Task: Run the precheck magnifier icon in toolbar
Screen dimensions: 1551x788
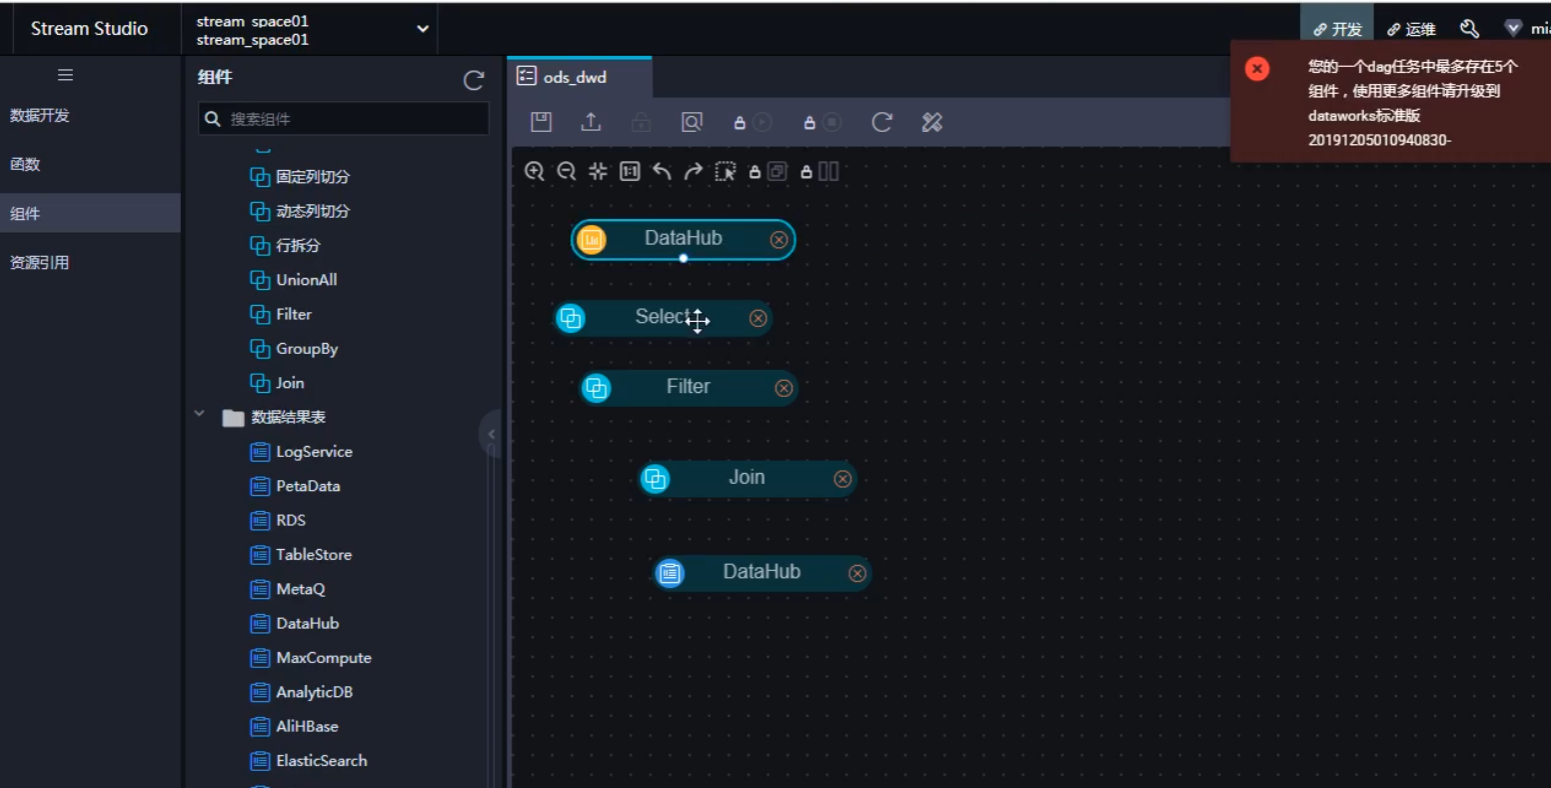Action: pyautogui.click(x=691, y=122)
